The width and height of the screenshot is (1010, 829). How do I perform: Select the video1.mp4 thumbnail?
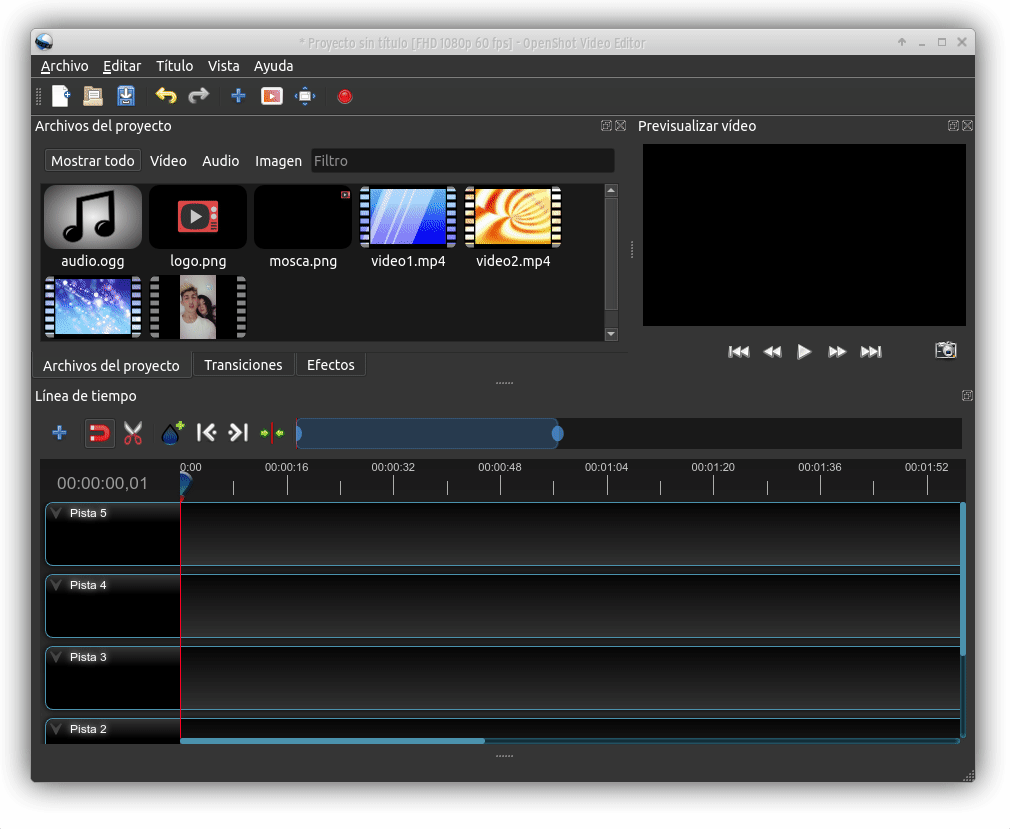point(408,217)
